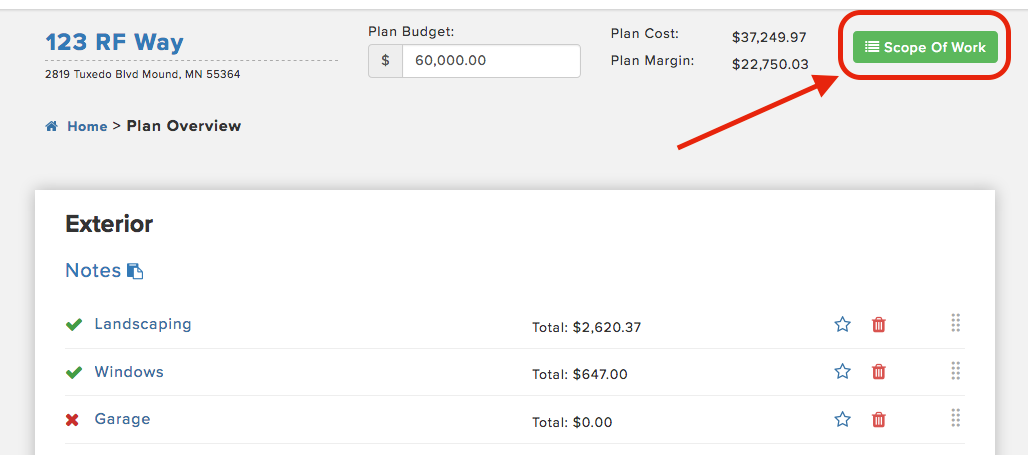1028x455 pixels.
Task: Open the Scope Of Work button
Action: 925,47
